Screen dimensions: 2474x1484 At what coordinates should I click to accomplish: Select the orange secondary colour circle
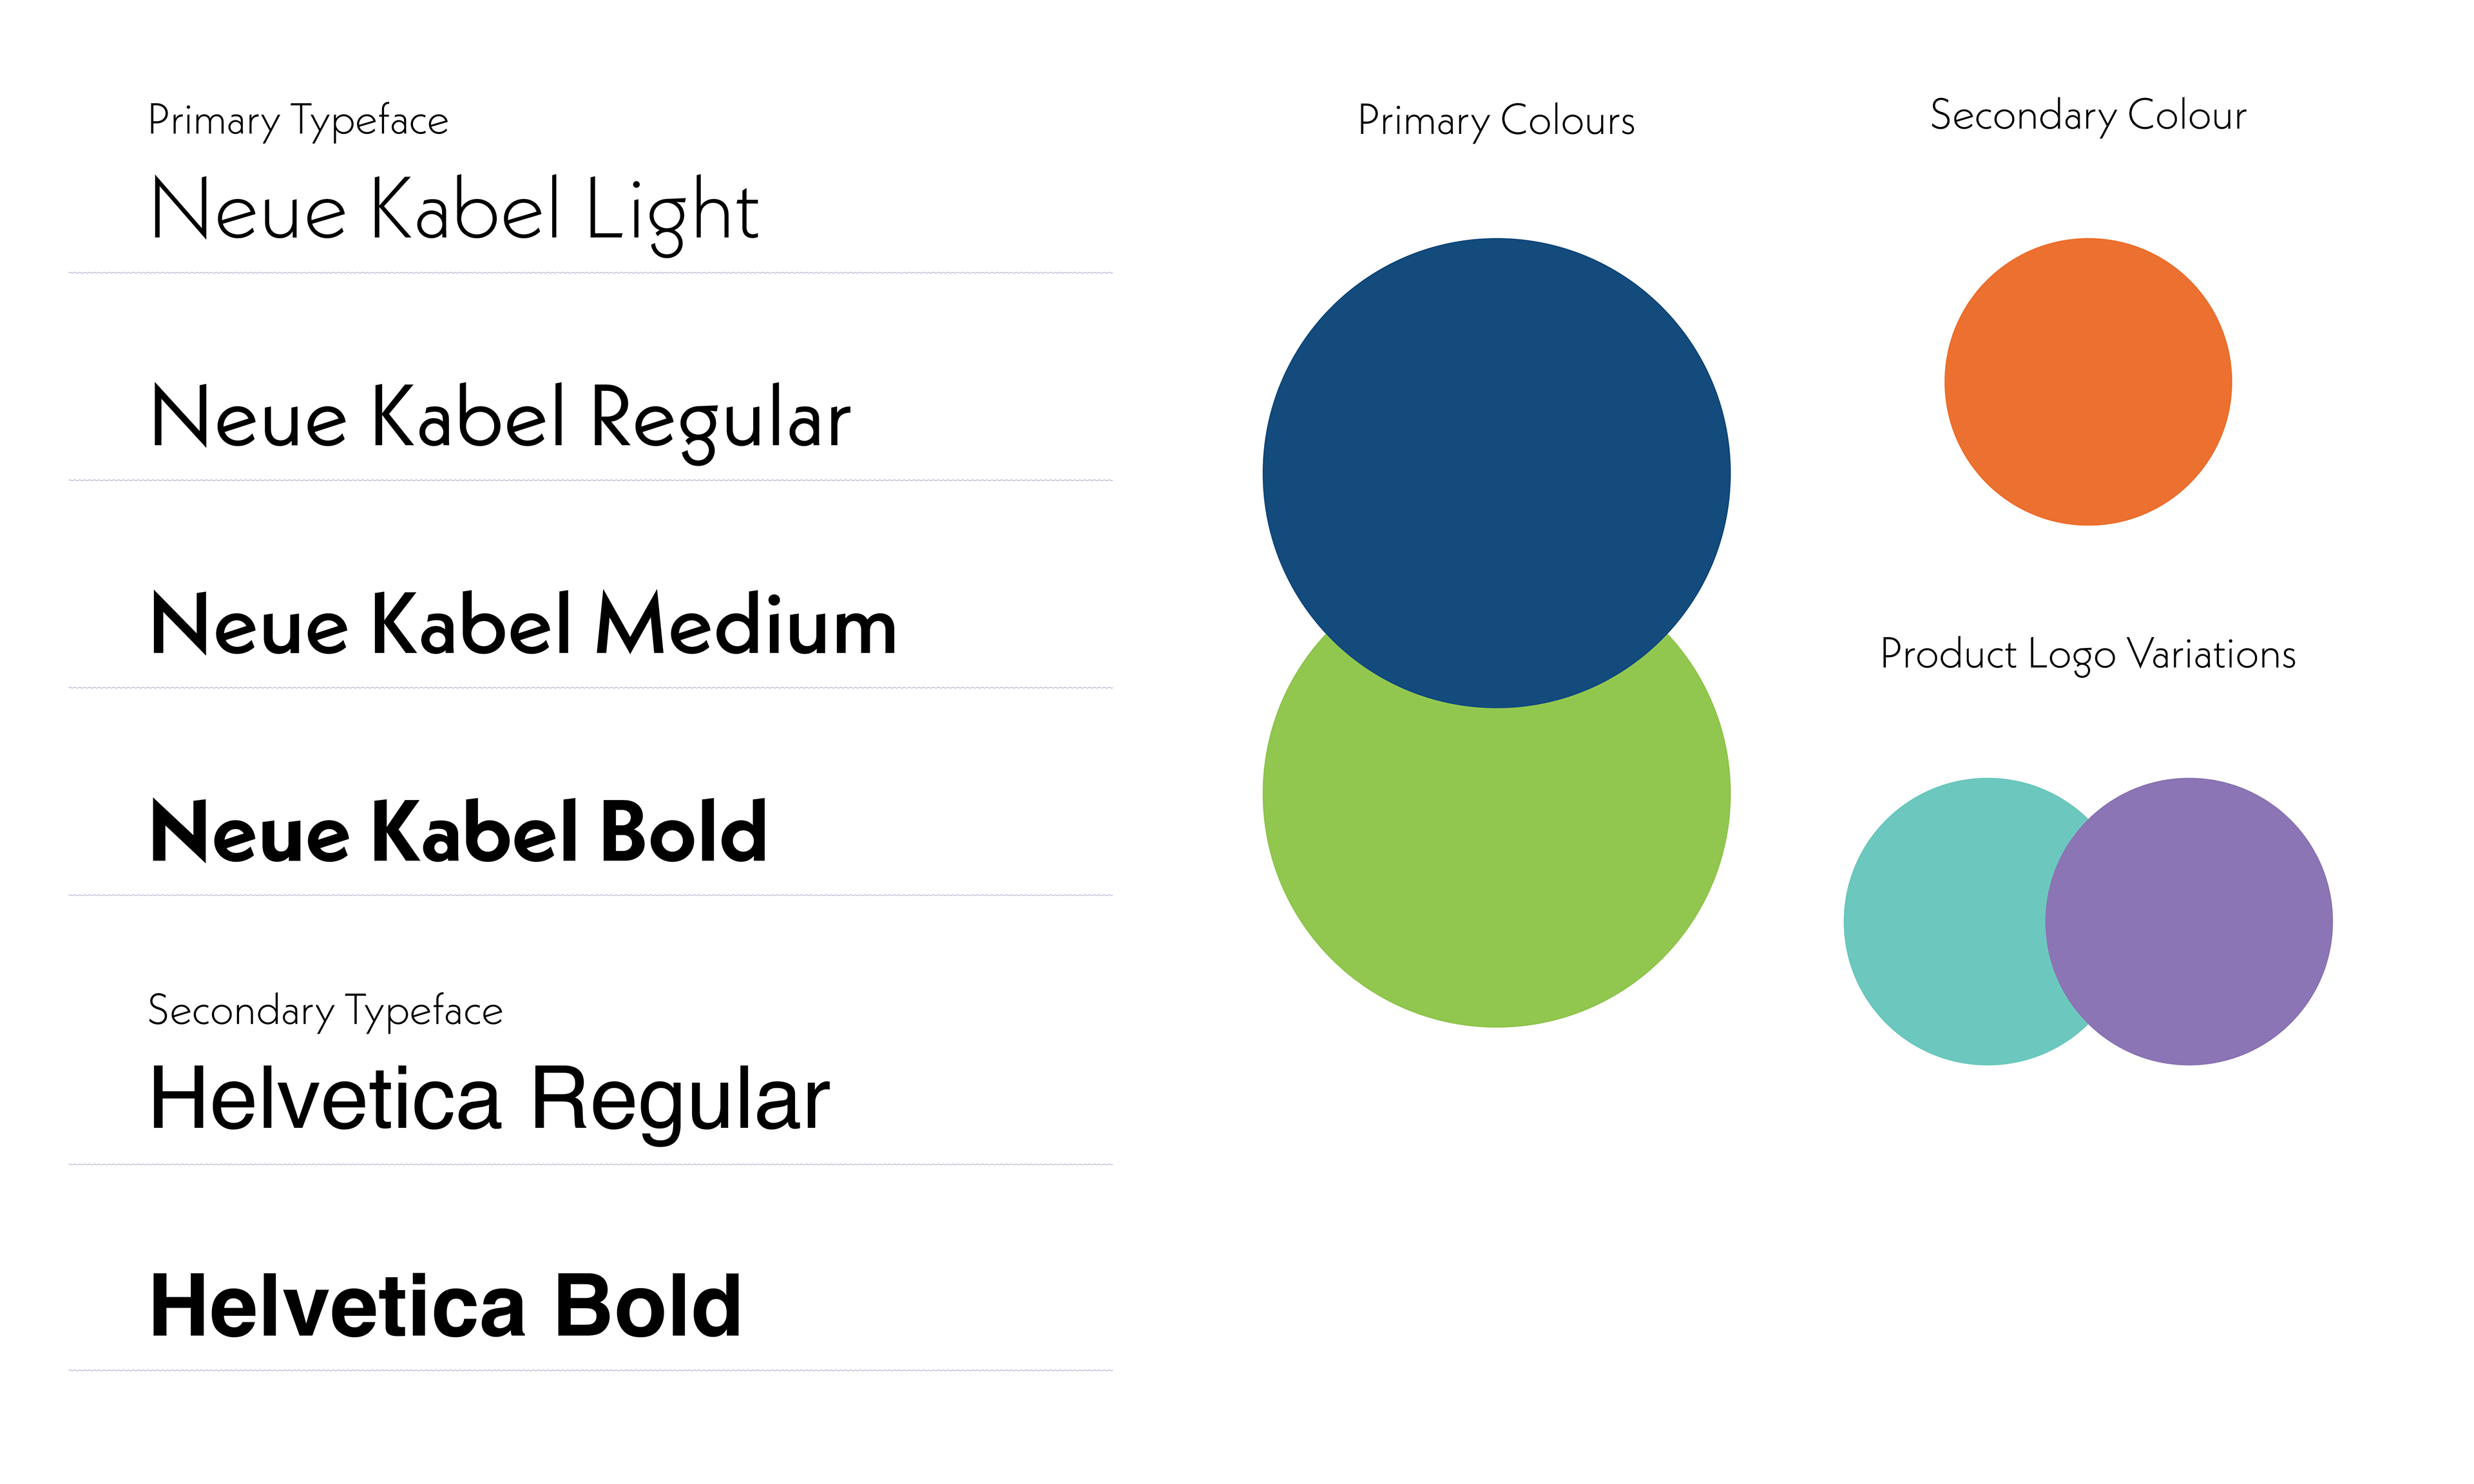2088,381
